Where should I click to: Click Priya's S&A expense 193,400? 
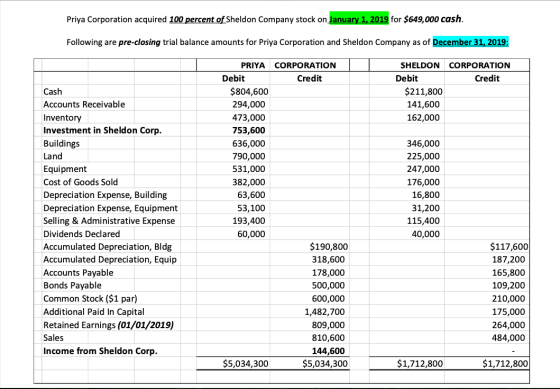(249, 221)
